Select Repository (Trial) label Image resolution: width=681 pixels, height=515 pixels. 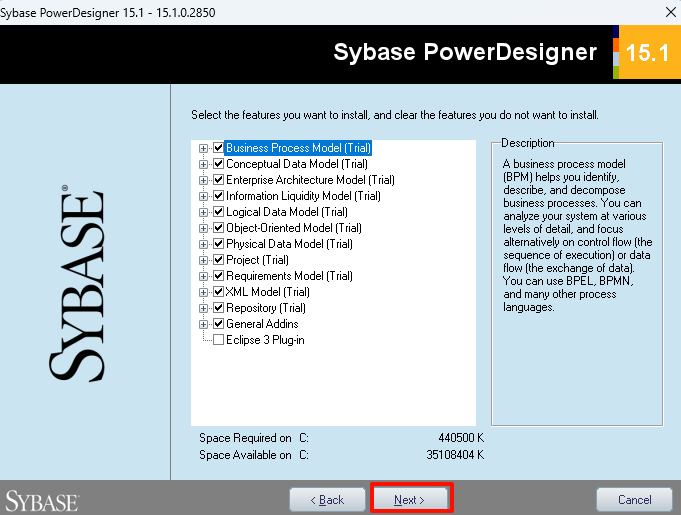[x=266, y=308]
